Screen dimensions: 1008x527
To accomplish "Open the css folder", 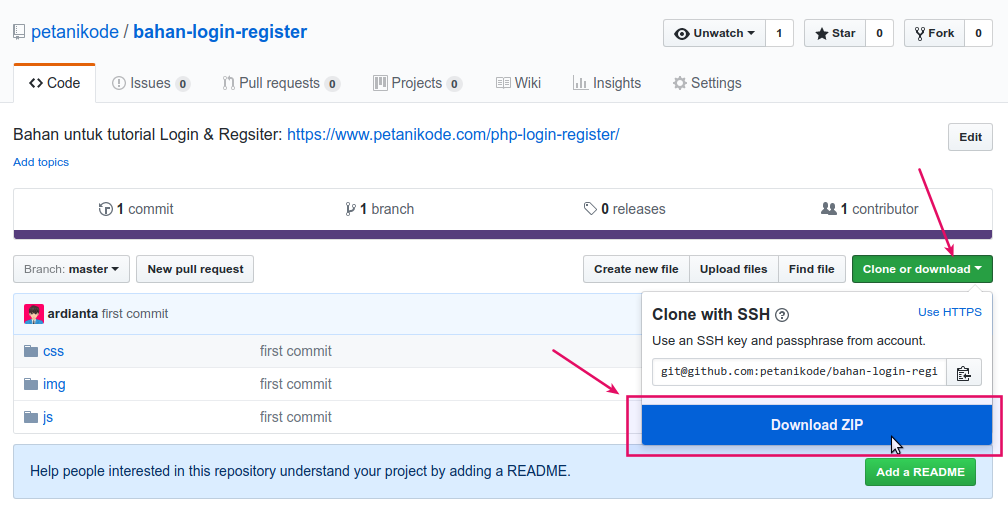I will point(53,351).
